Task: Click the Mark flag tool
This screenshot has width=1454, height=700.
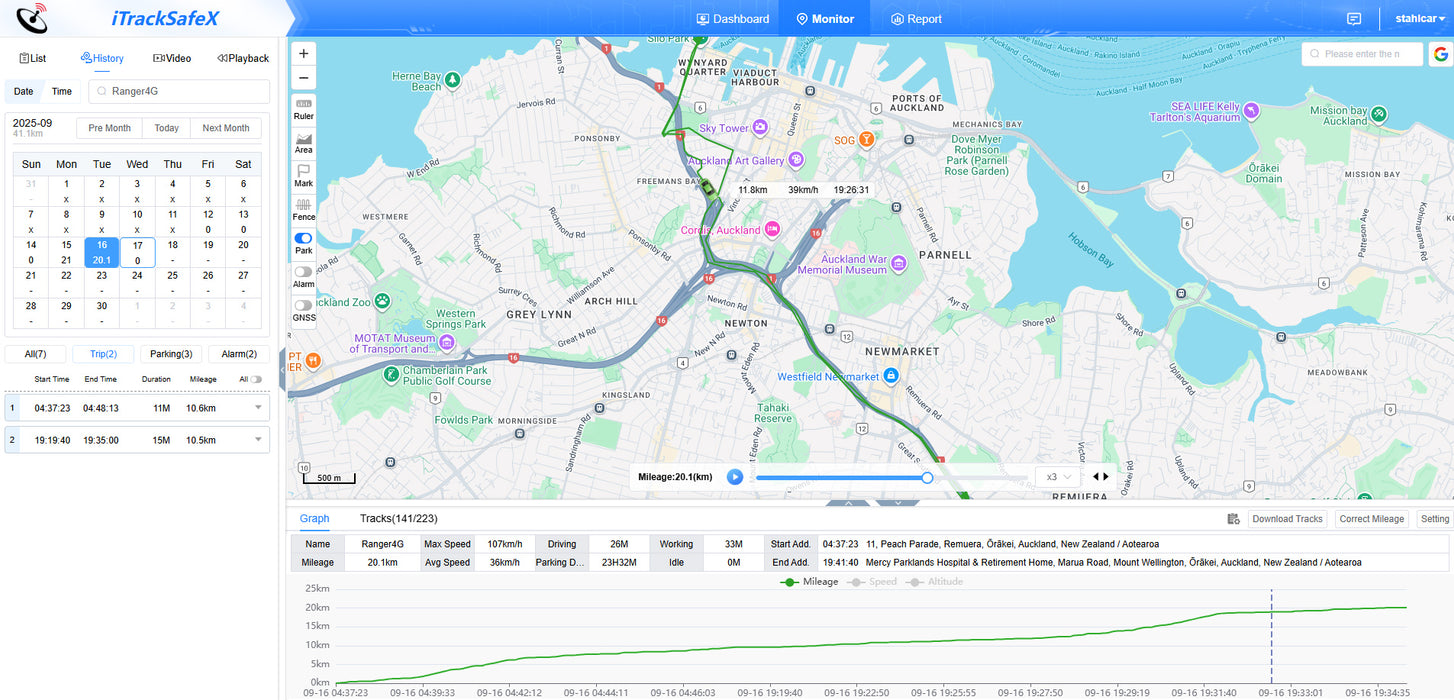Action: [x=303, y=175]
